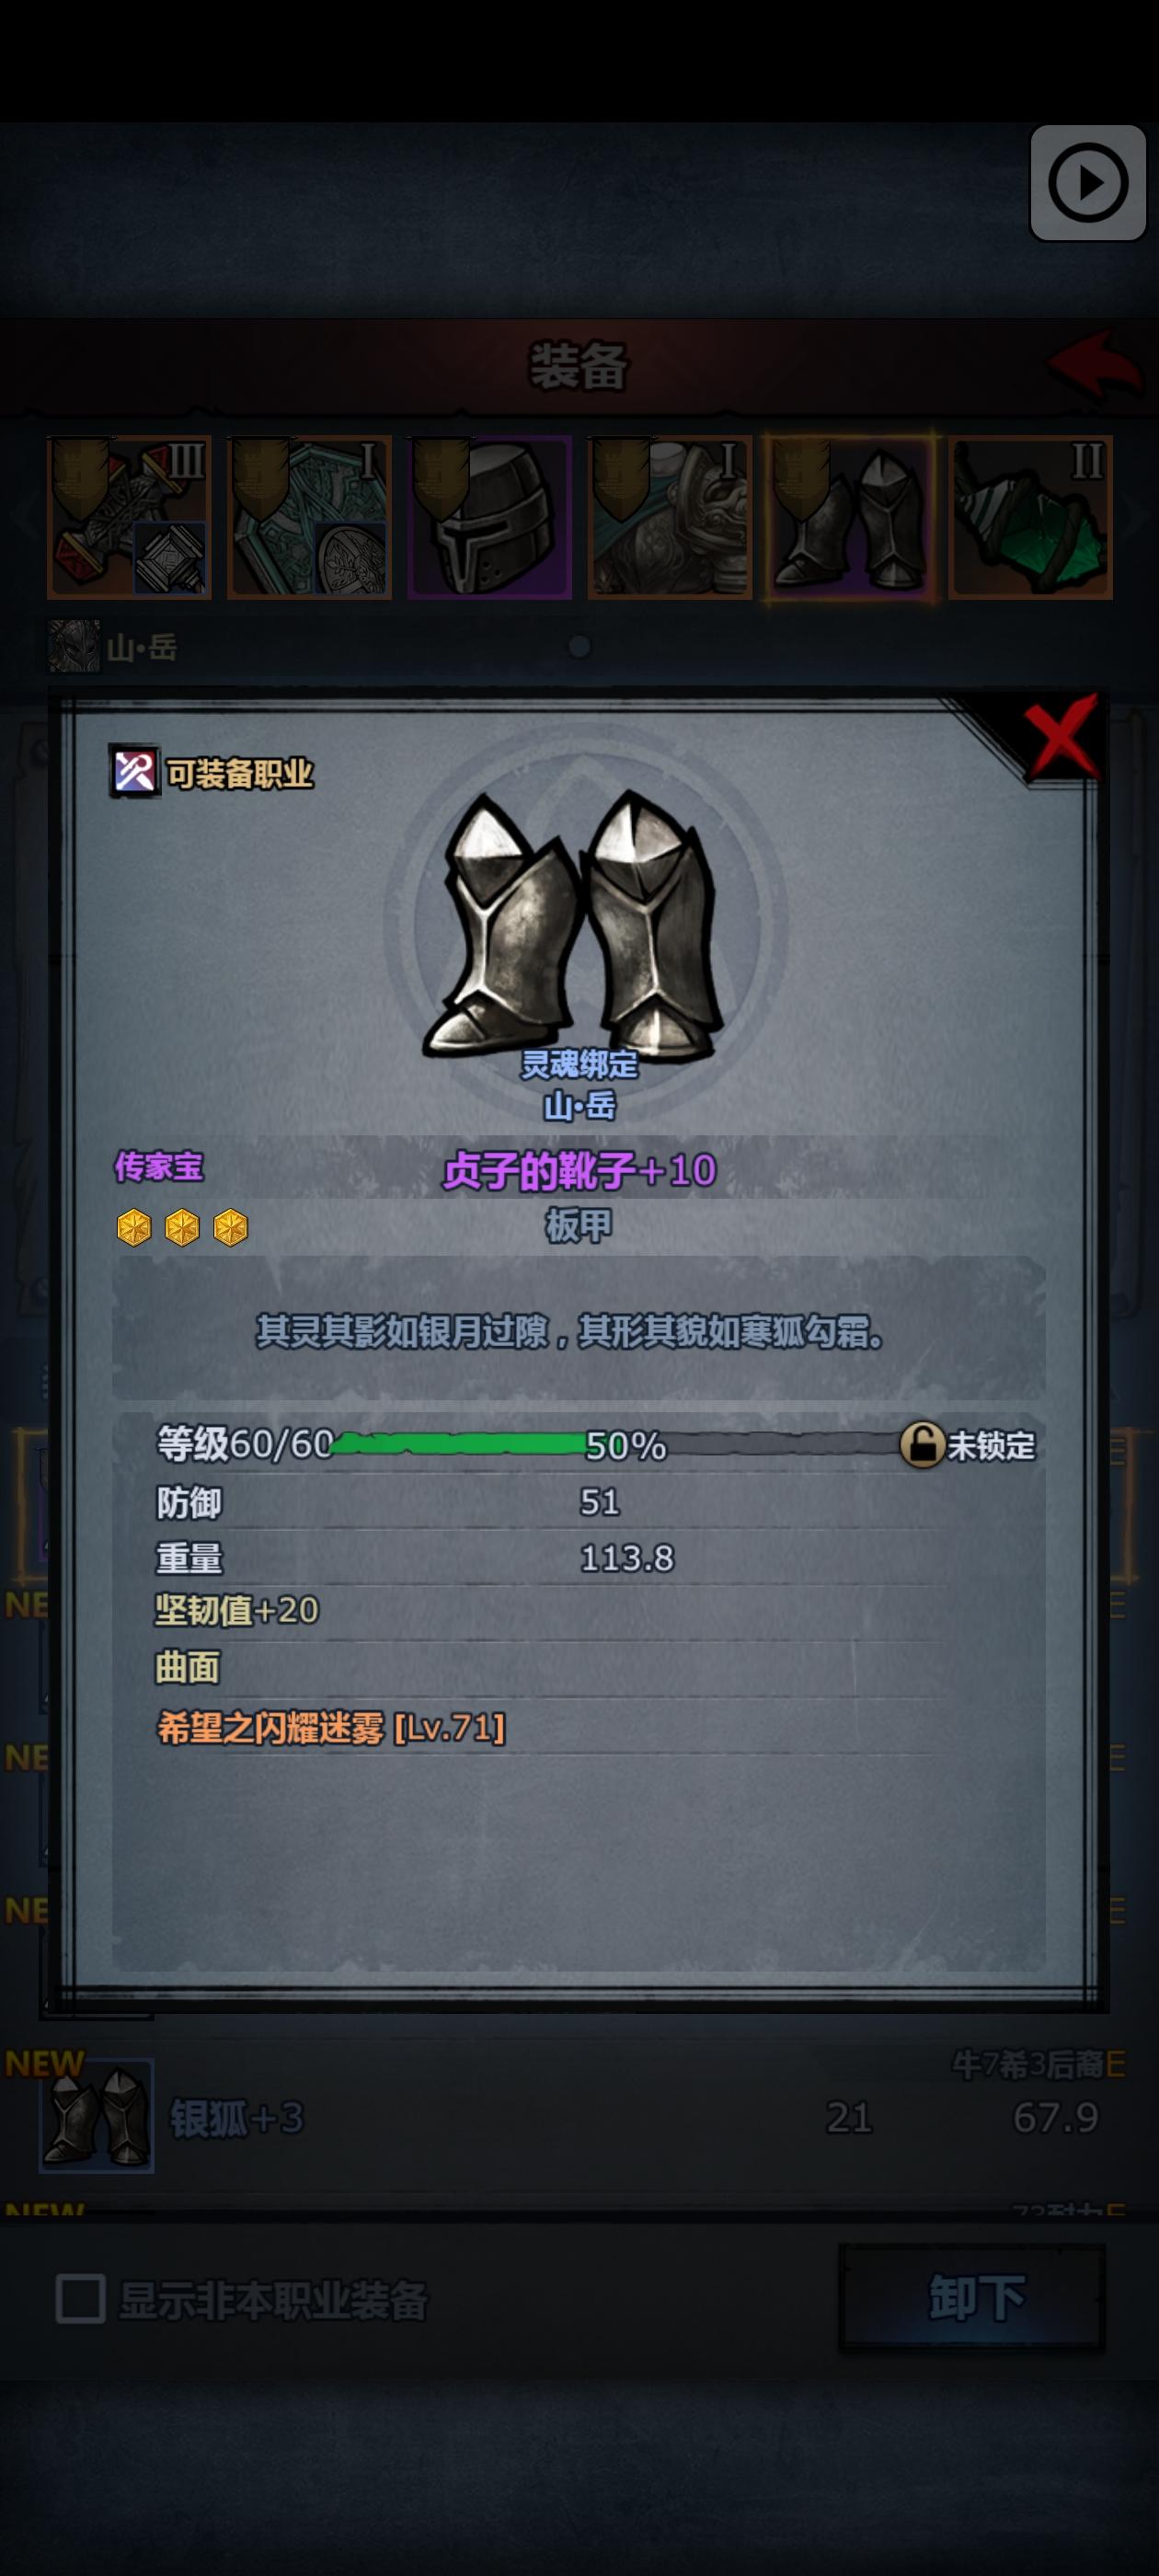The height and width of the screenshot is (2576, 1159).
Task: Check 显示非本职业装备 checkbox
Action: 81,2299
